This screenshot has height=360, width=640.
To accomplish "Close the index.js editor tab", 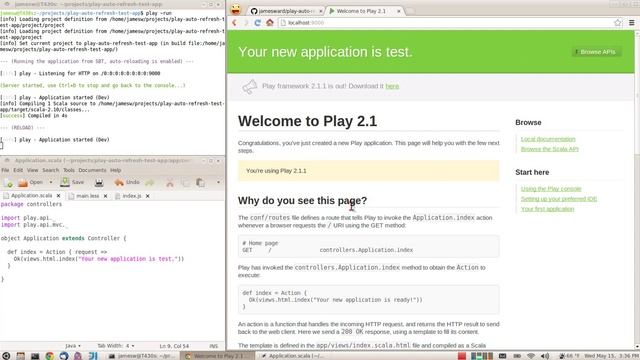I will [148, 196].
